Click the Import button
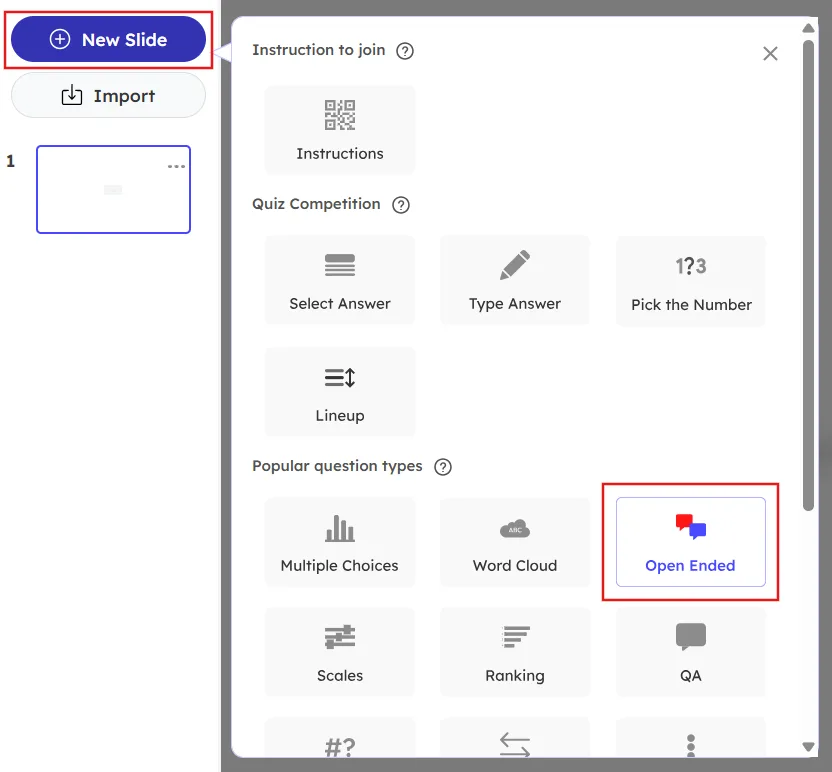832x772 pixels. (x=107, y=96)
